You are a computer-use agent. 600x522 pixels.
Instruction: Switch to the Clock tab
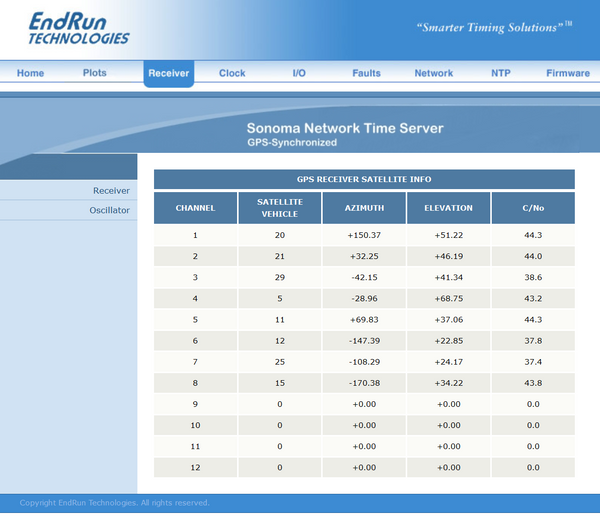(232, 73)
